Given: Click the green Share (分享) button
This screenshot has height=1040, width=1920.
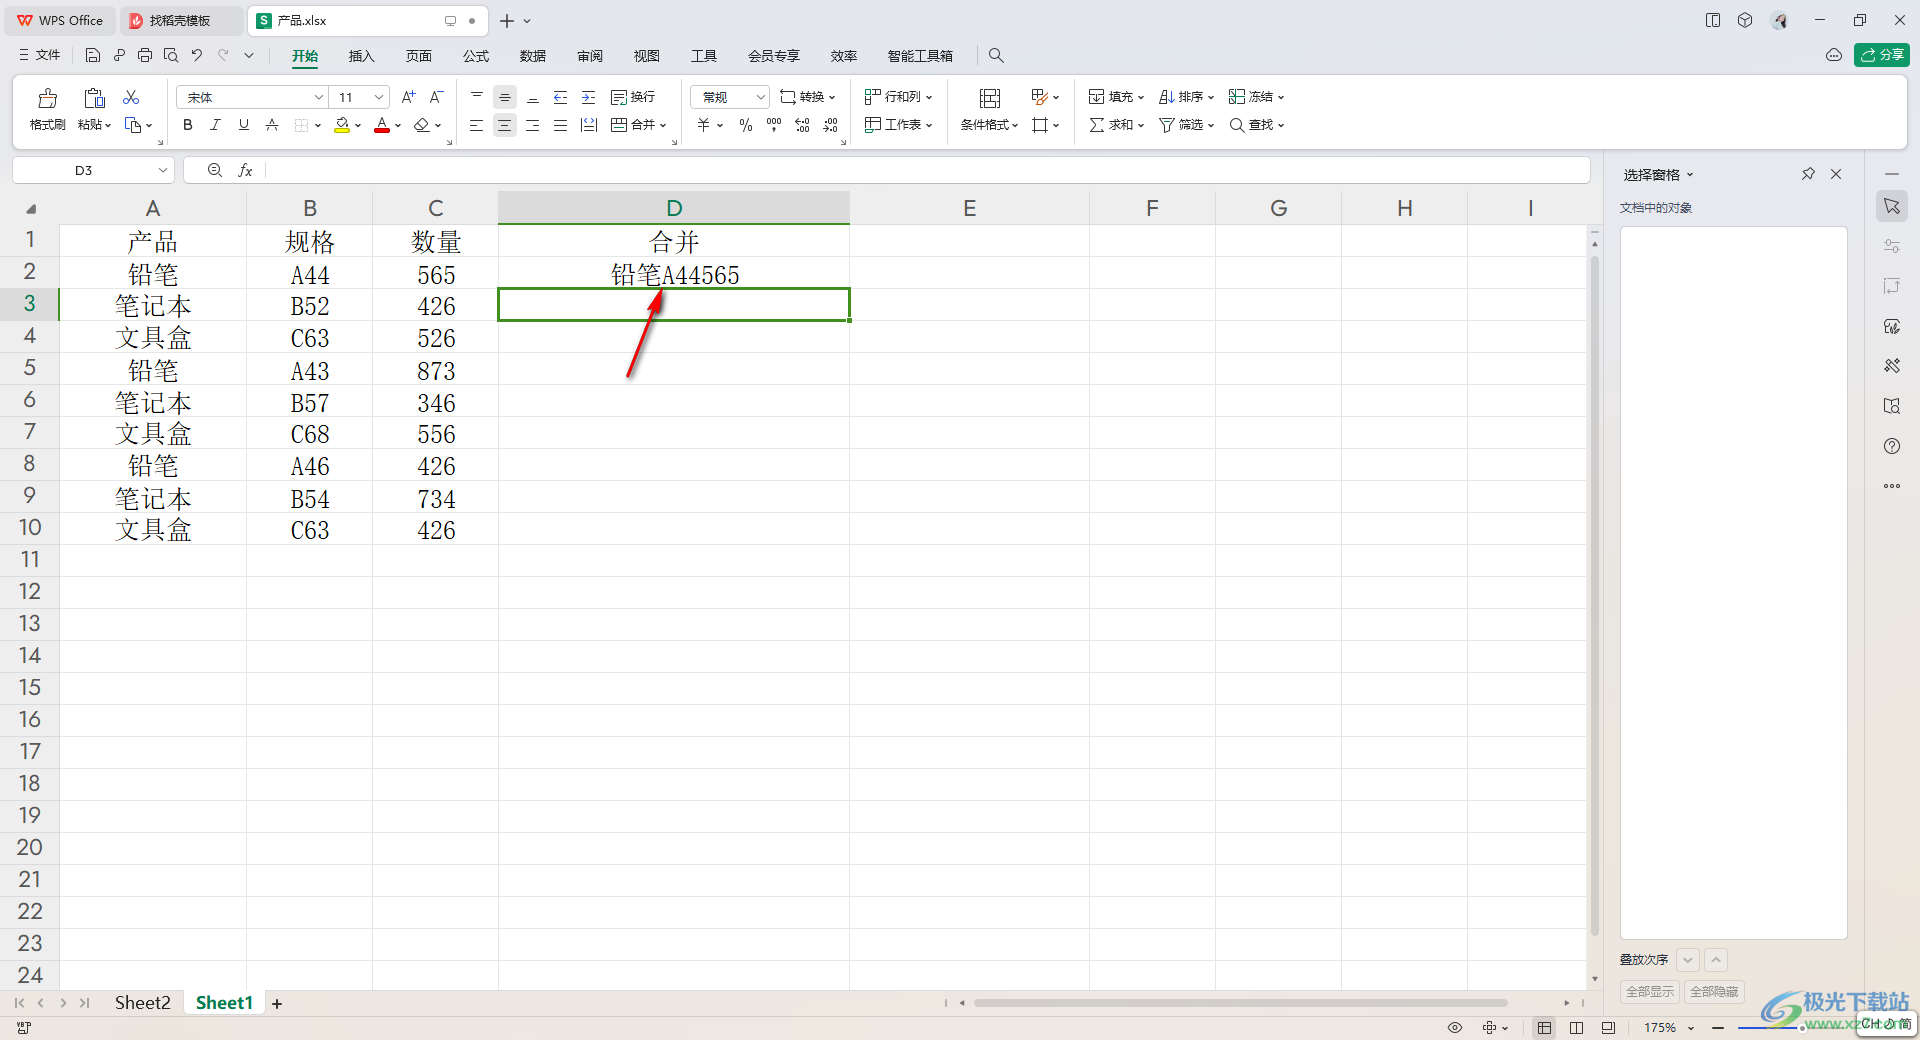Looking at the screenshot, I should tap(1881, 55).
